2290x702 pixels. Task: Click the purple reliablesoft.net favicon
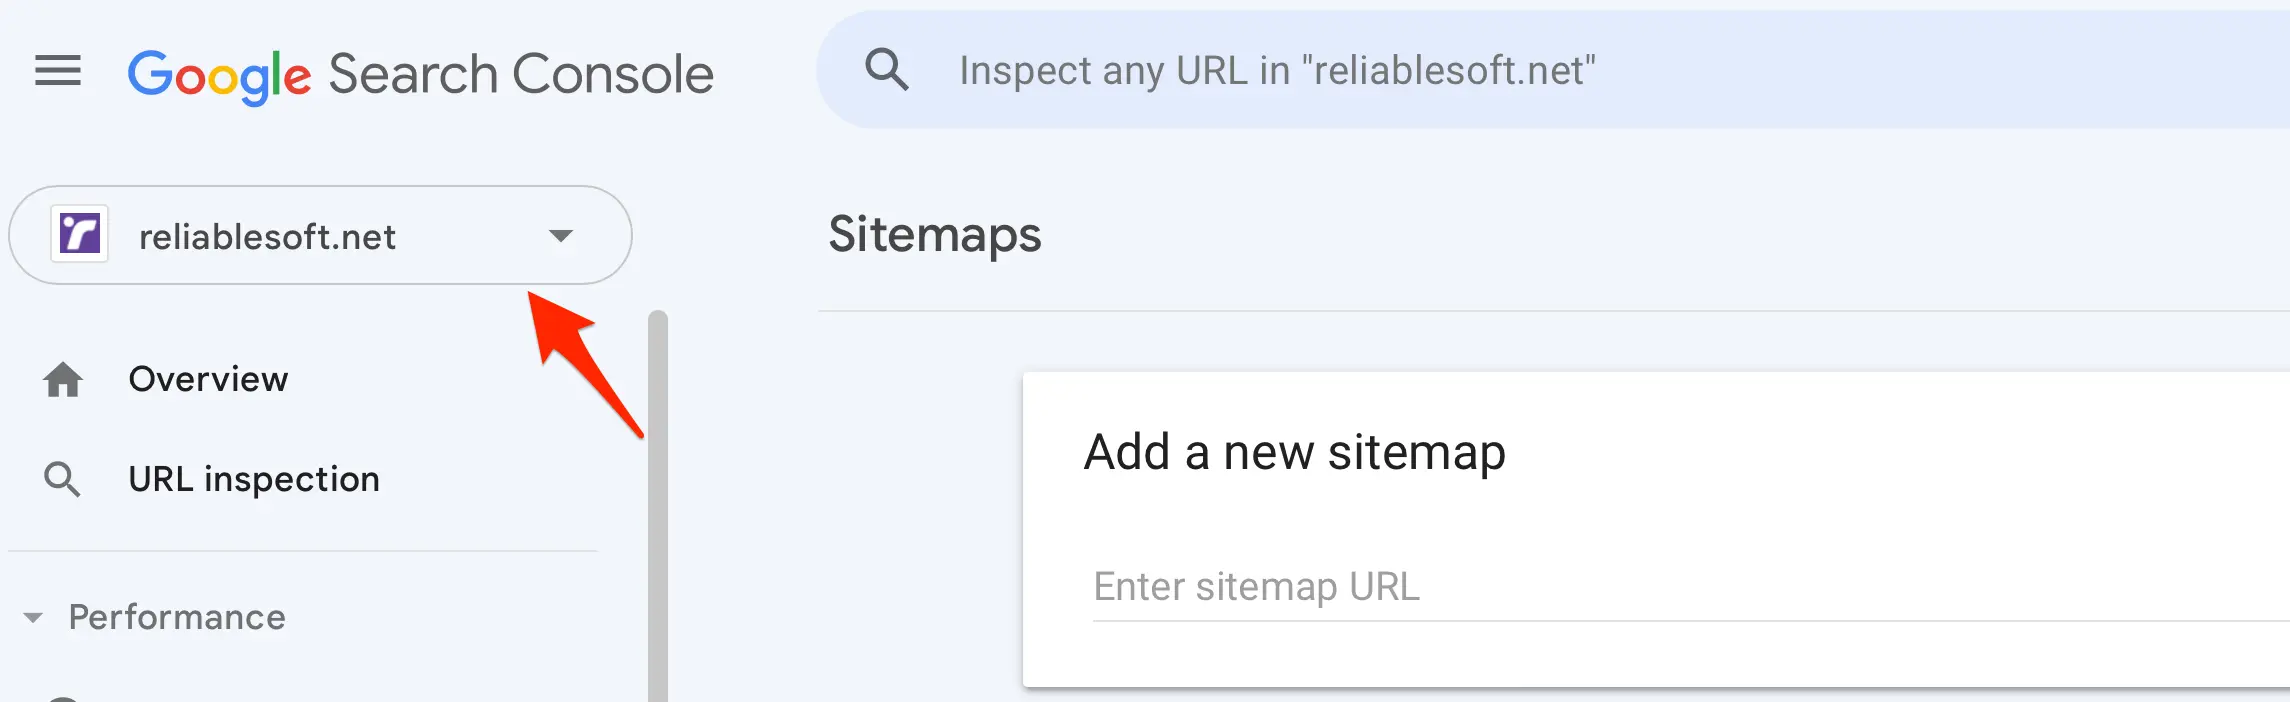(x=80, y=236)
